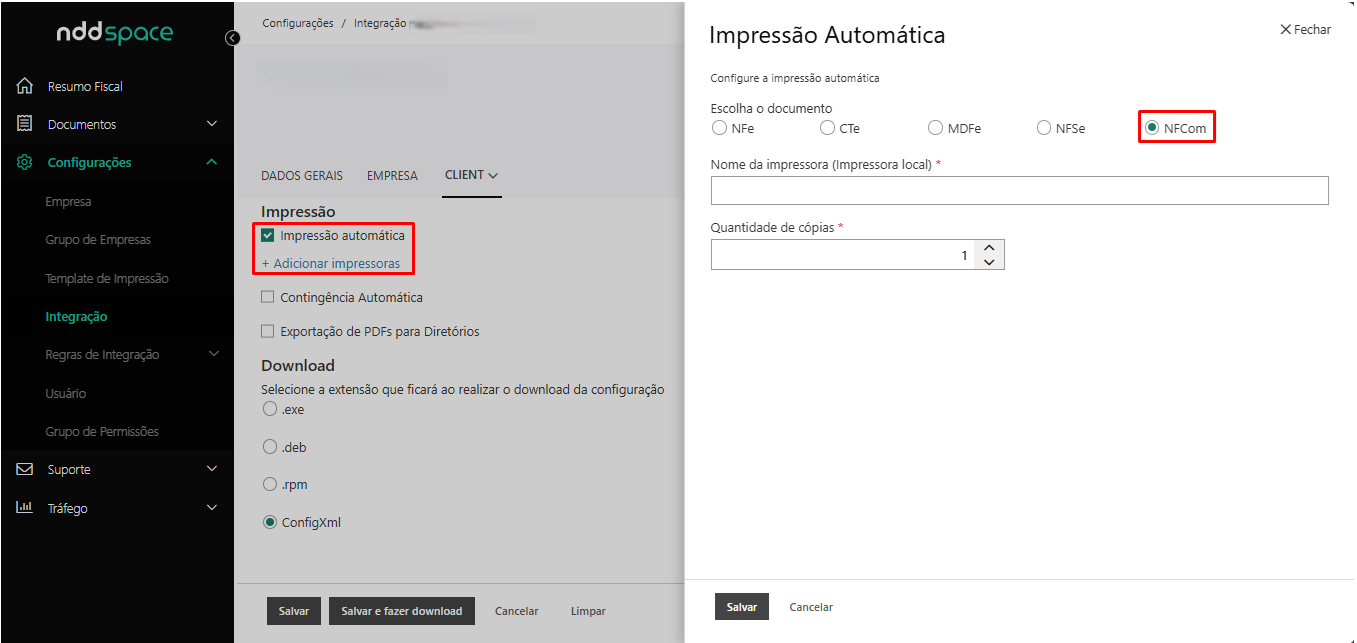Select the NFe document radio button

pyautogui.click(x=719, y=128)
